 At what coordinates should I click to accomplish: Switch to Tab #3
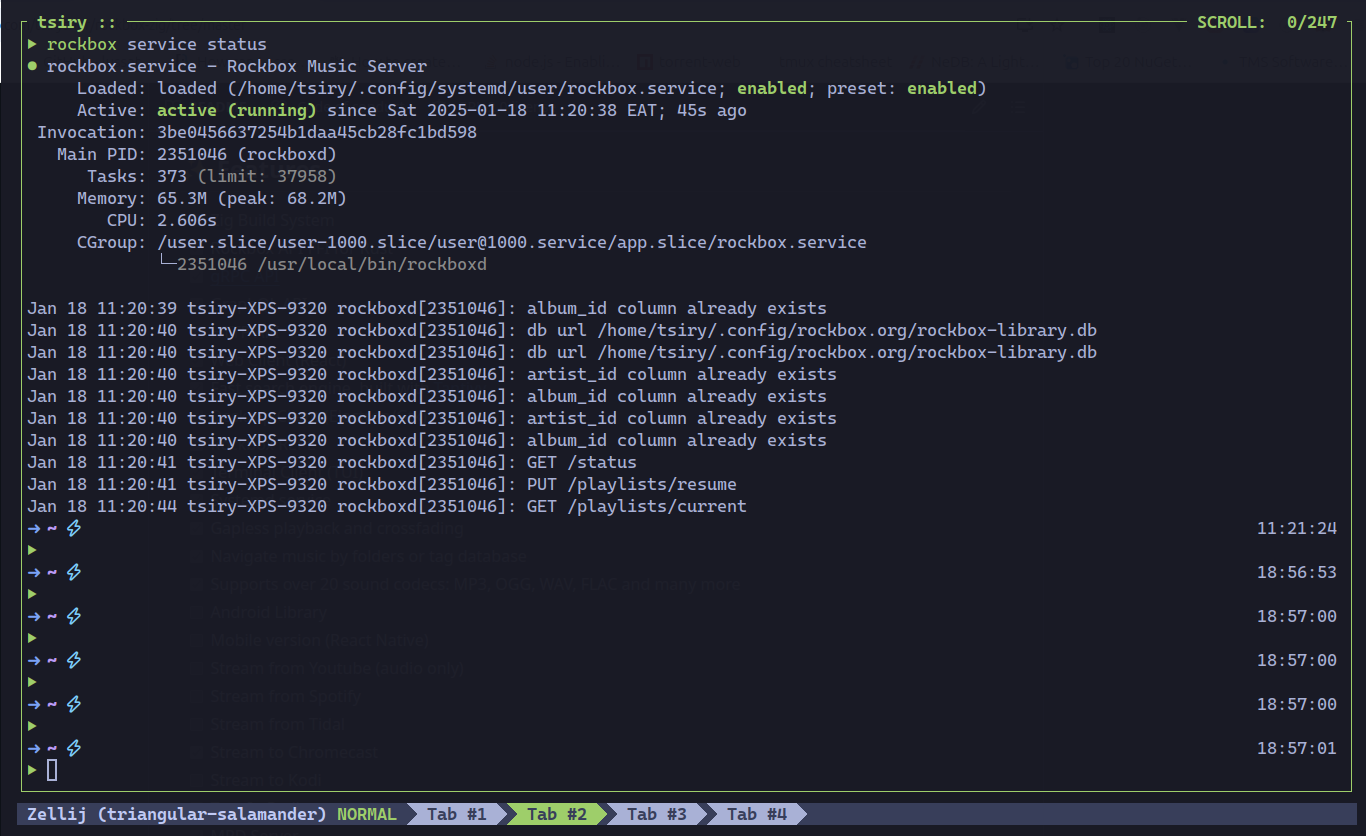click(x=655, y=814)
